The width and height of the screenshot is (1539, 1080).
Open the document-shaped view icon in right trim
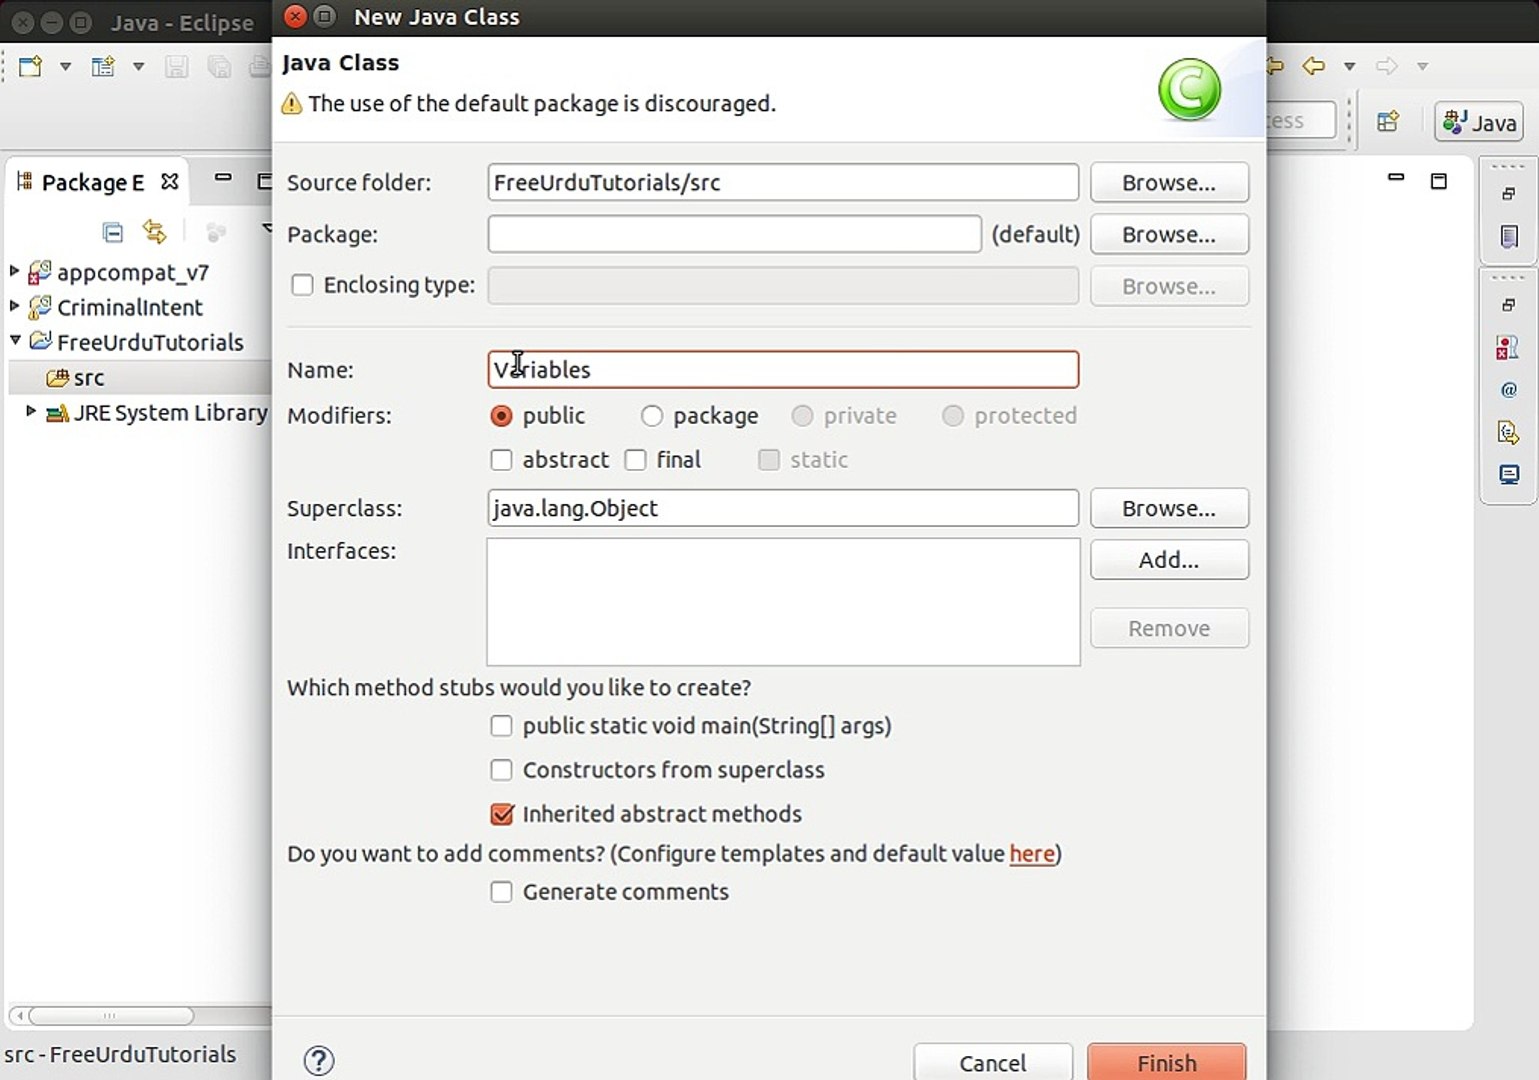tap(1509, 237)
